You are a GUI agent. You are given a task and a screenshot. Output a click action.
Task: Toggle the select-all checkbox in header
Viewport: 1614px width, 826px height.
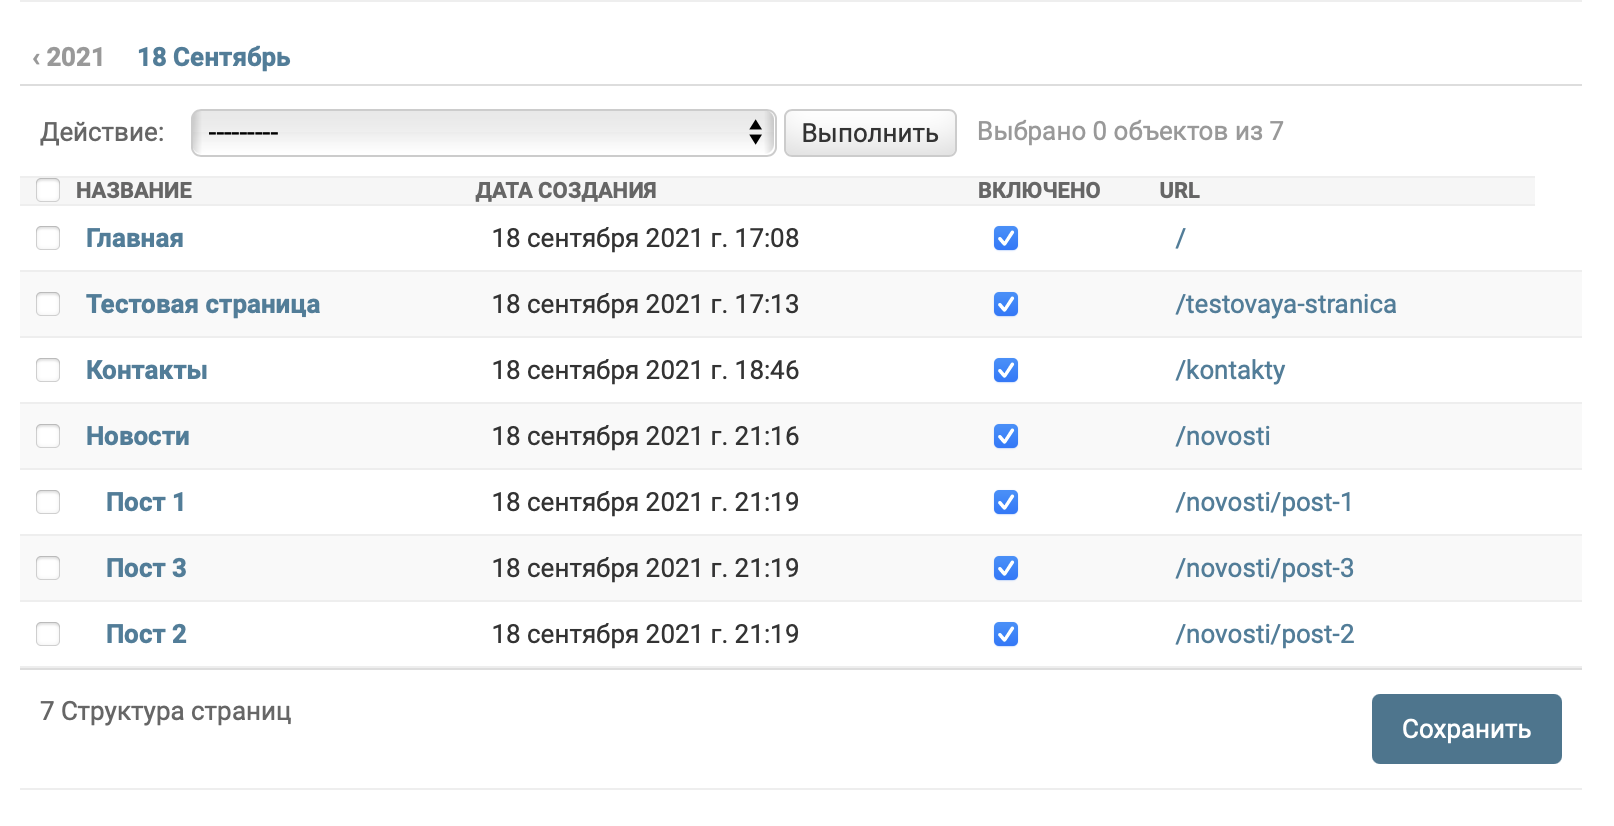(x=48, y=190)
